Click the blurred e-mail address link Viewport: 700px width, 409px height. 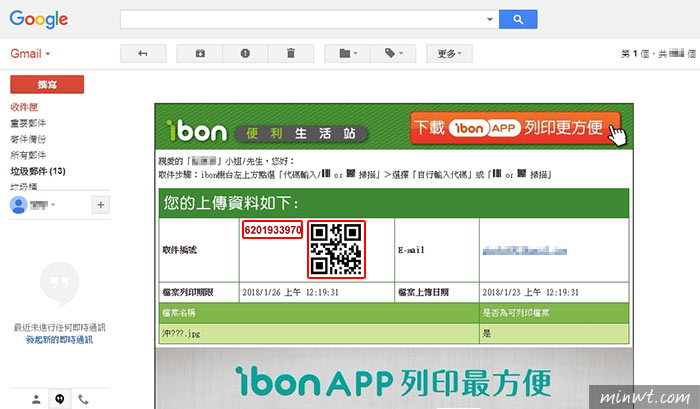525,251
